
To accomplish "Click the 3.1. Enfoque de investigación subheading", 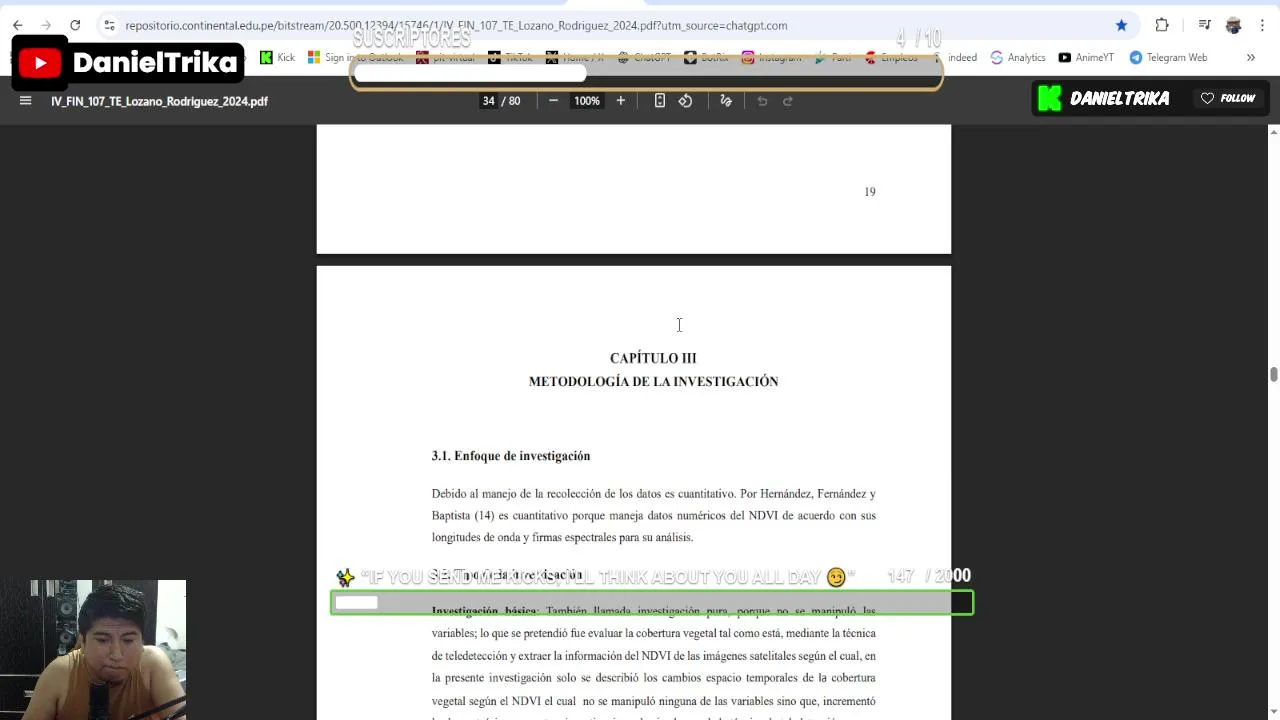I will coord(511,456).
